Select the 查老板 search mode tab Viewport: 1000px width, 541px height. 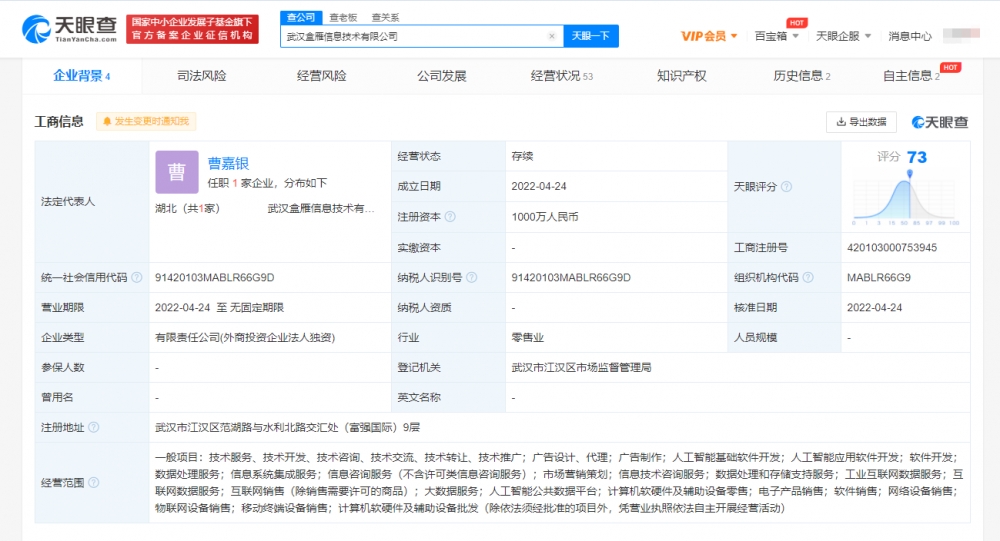343,17
